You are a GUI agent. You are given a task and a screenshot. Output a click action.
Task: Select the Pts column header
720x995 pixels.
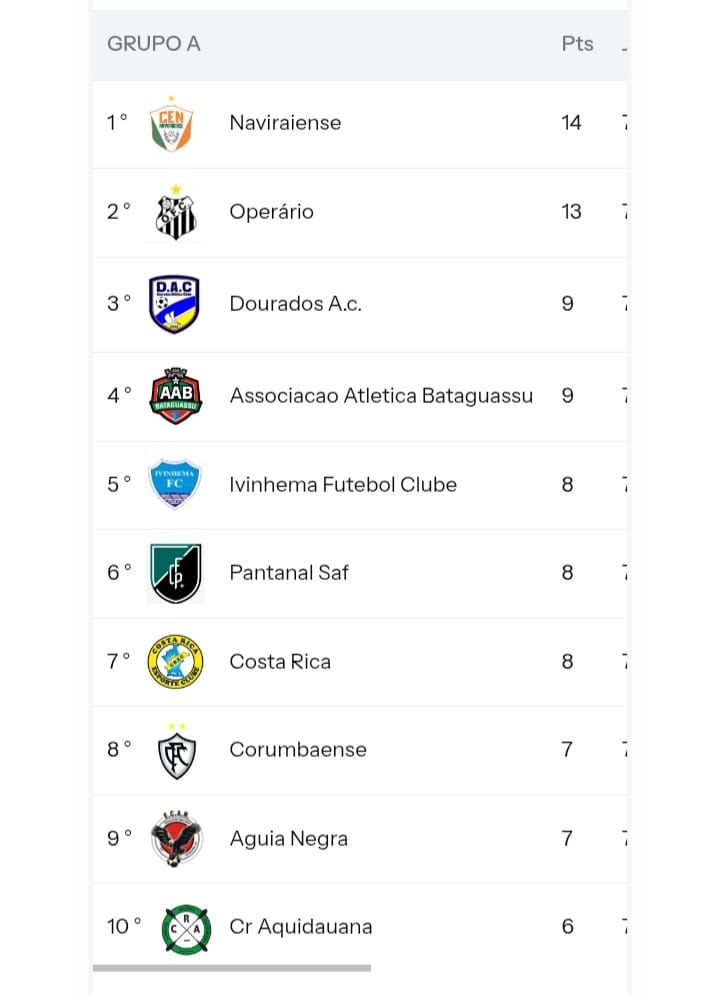point(577,44)
